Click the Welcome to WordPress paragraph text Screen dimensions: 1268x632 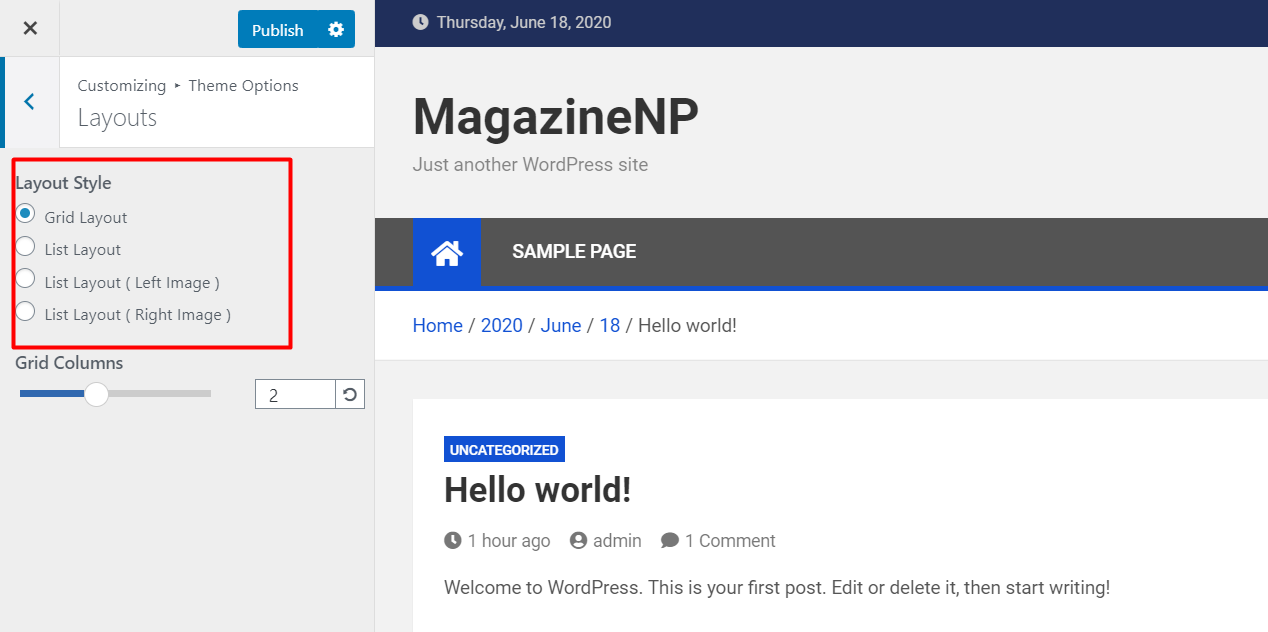777,588
